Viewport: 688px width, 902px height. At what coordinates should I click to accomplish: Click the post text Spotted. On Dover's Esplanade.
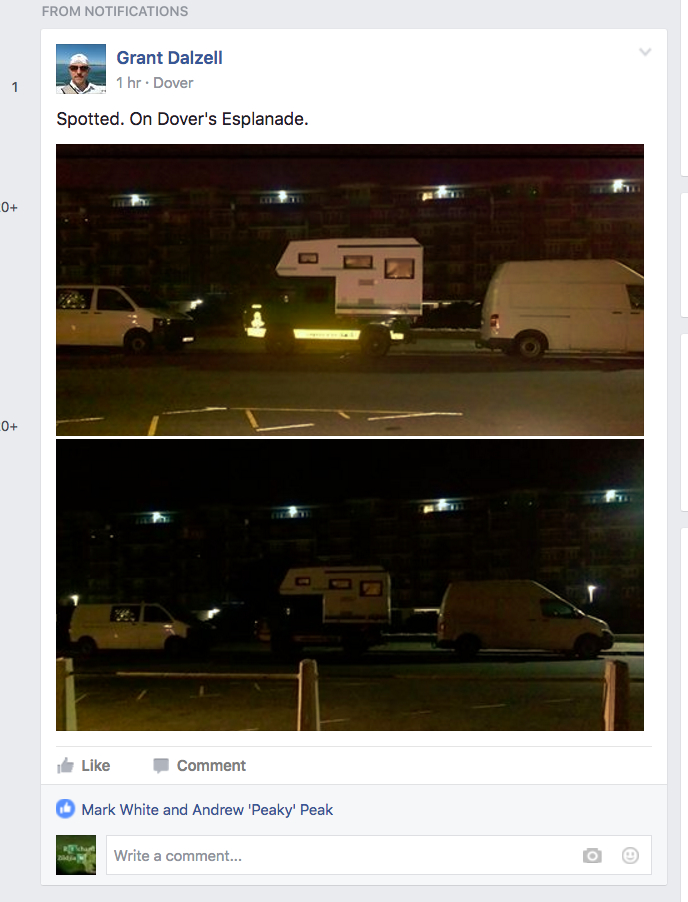[x=182, y=119]
